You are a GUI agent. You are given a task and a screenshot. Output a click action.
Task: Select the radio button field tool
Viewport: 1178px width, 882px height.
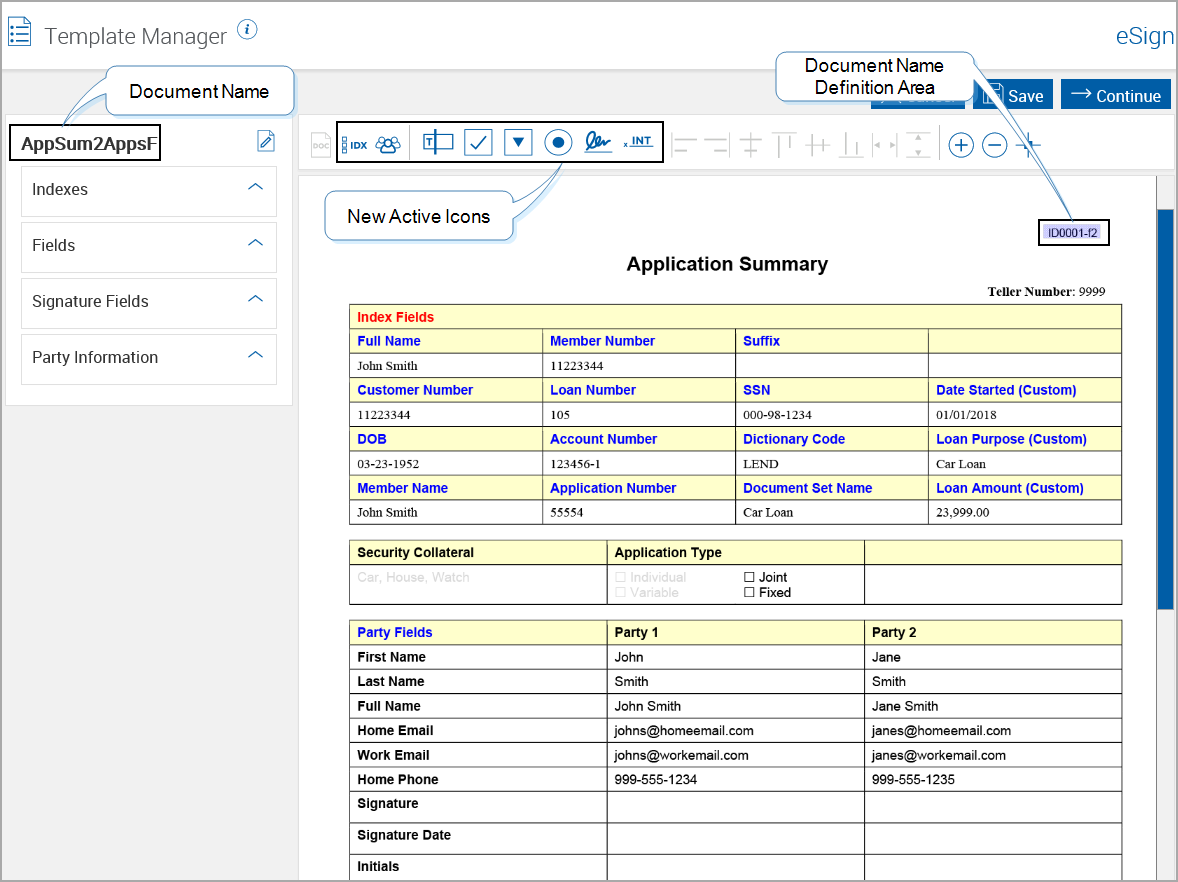pos(558,142)
